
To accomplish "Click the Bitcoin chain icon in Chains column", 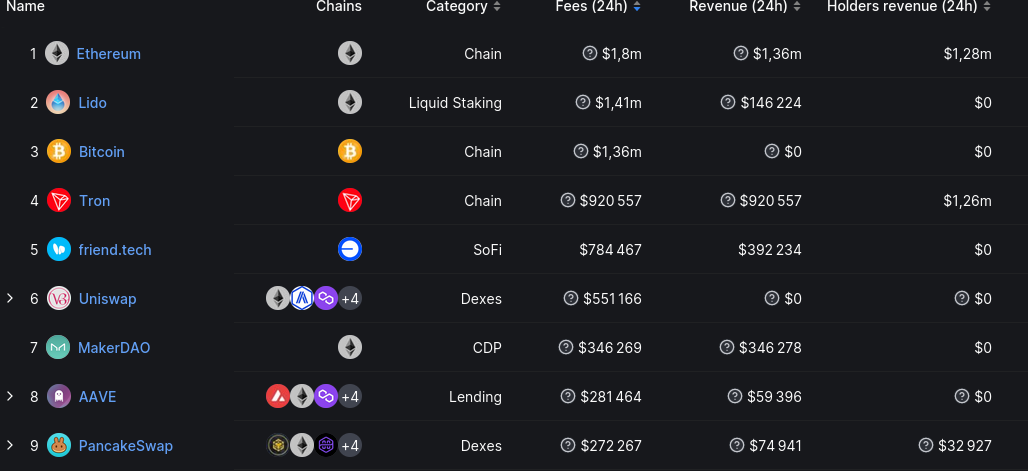I will tap(350, 152).
